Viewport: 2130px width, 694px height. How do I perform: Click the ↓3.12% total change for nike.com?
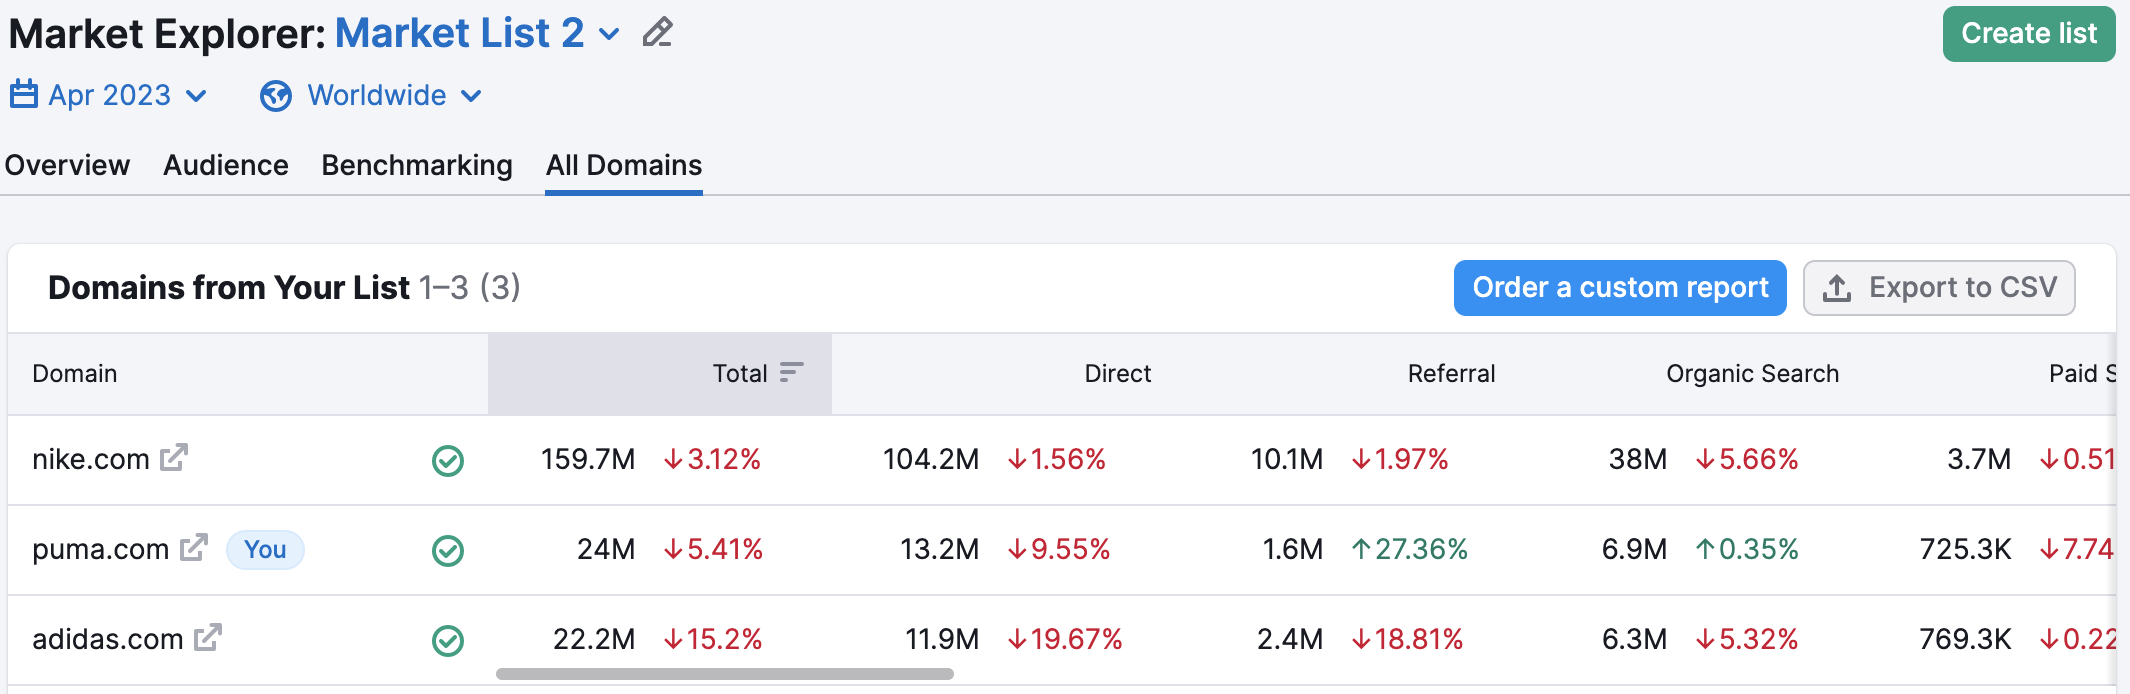pos(712,460)
